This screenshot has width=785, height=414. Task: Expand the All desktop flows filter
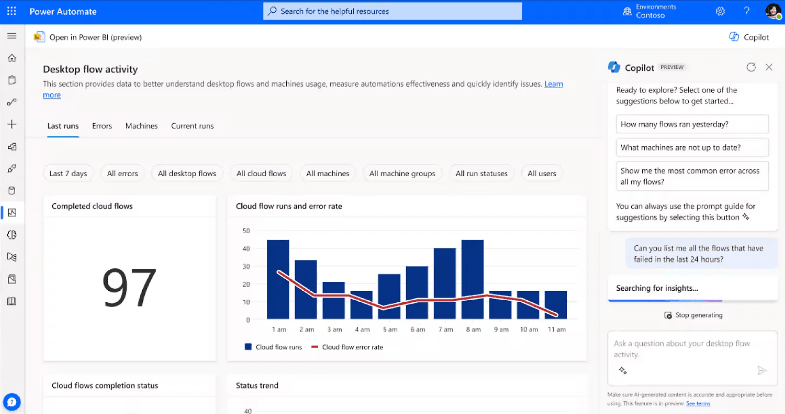(x=187, y=173)
